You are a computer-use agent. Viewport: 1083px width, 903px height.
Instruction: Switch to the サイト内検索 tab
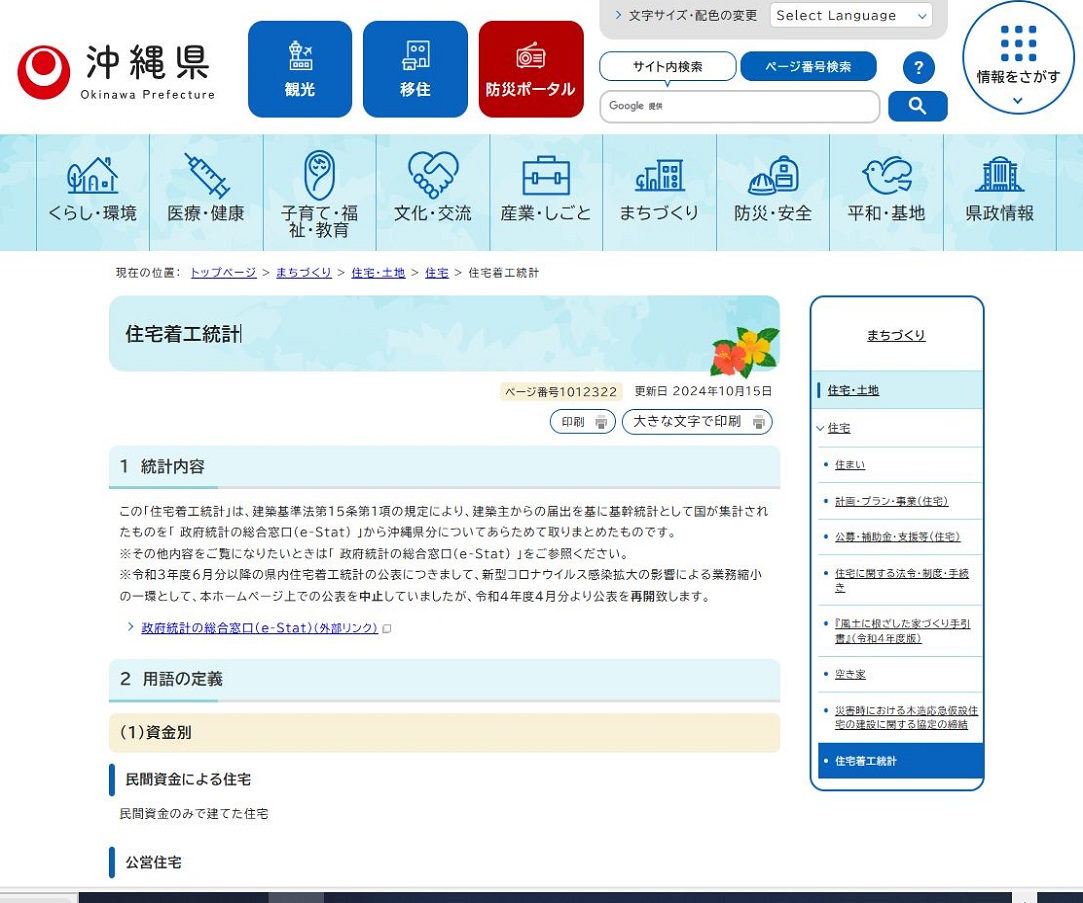(x=667, y=67)
